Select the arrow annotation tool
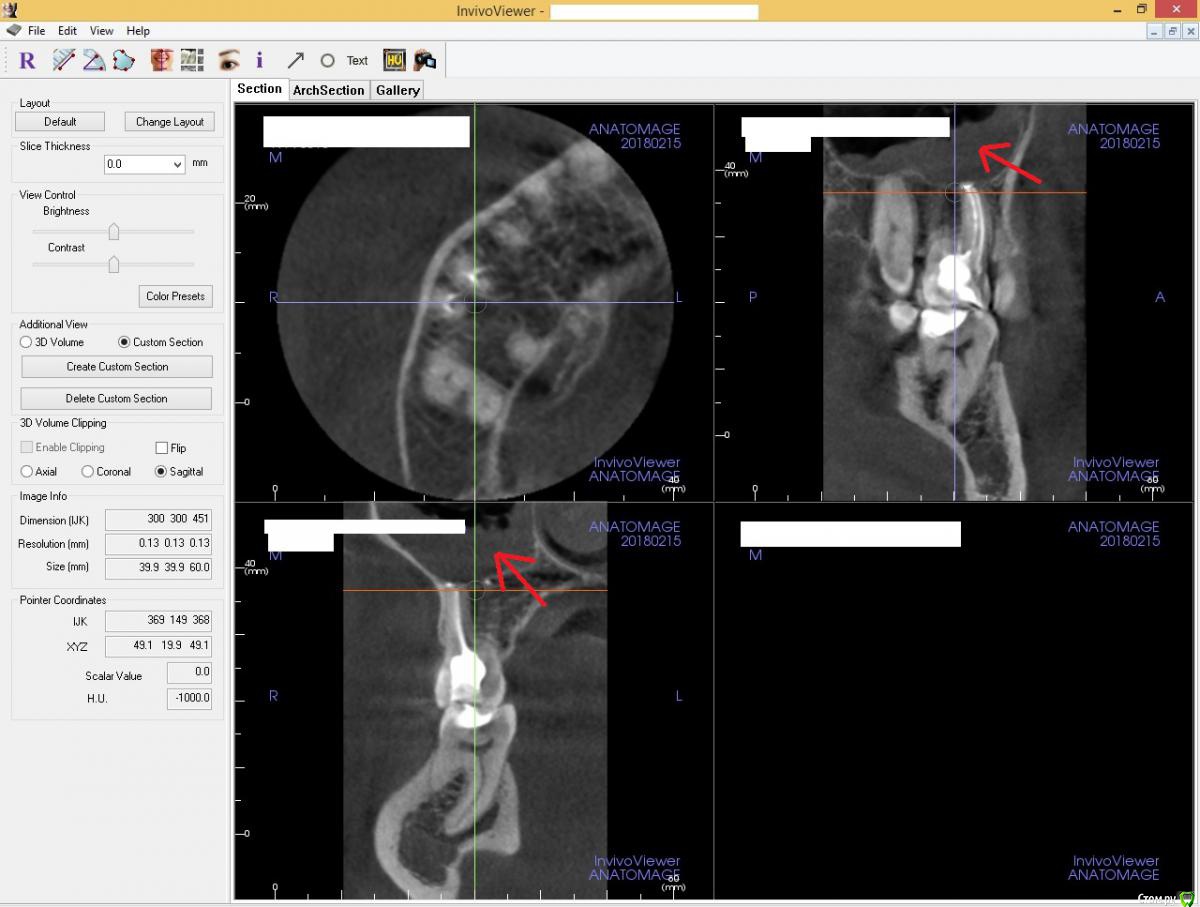This screenshot has height=907, width=1200. (295, 61)
